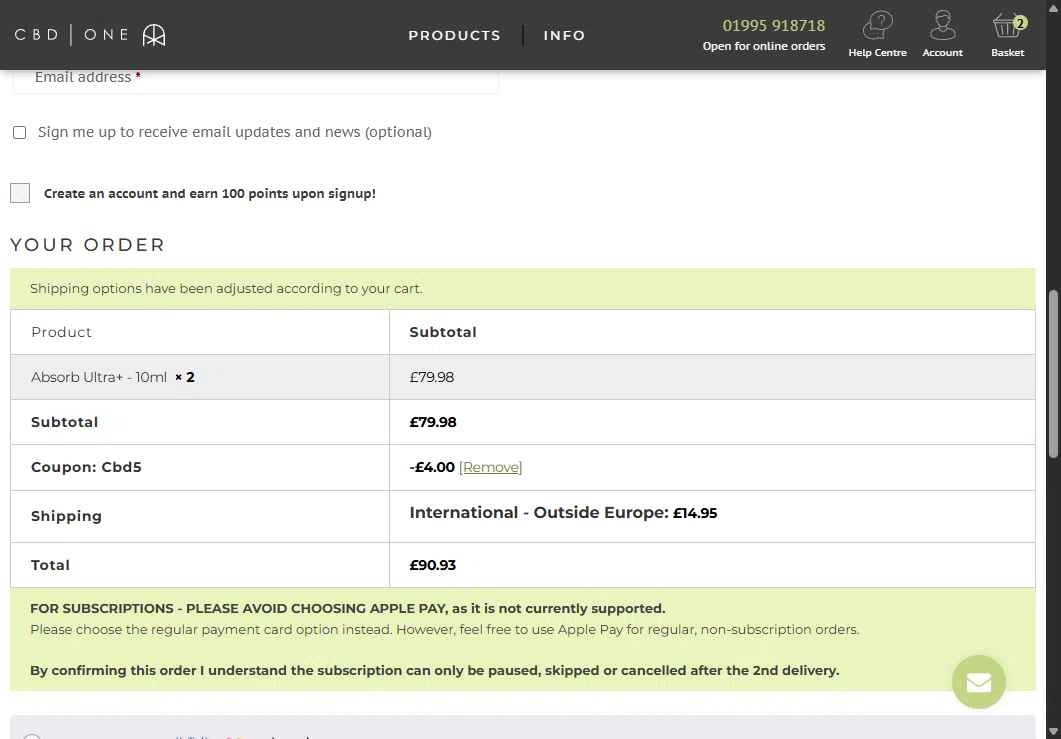The height and width of the screenshot is (739, 1061).
Task: Open the CBD One logo homepage
Action: [90, 35]
